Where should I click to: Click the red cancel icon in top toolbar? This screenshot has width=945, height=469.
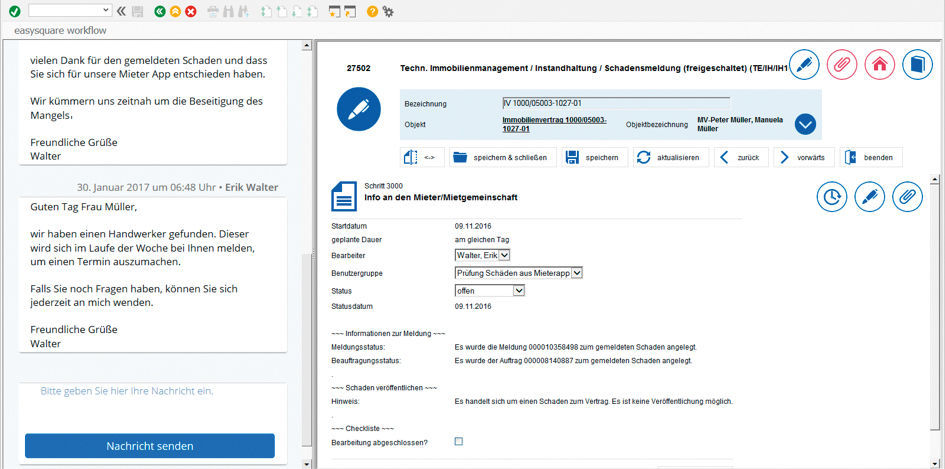pos(190,11)
